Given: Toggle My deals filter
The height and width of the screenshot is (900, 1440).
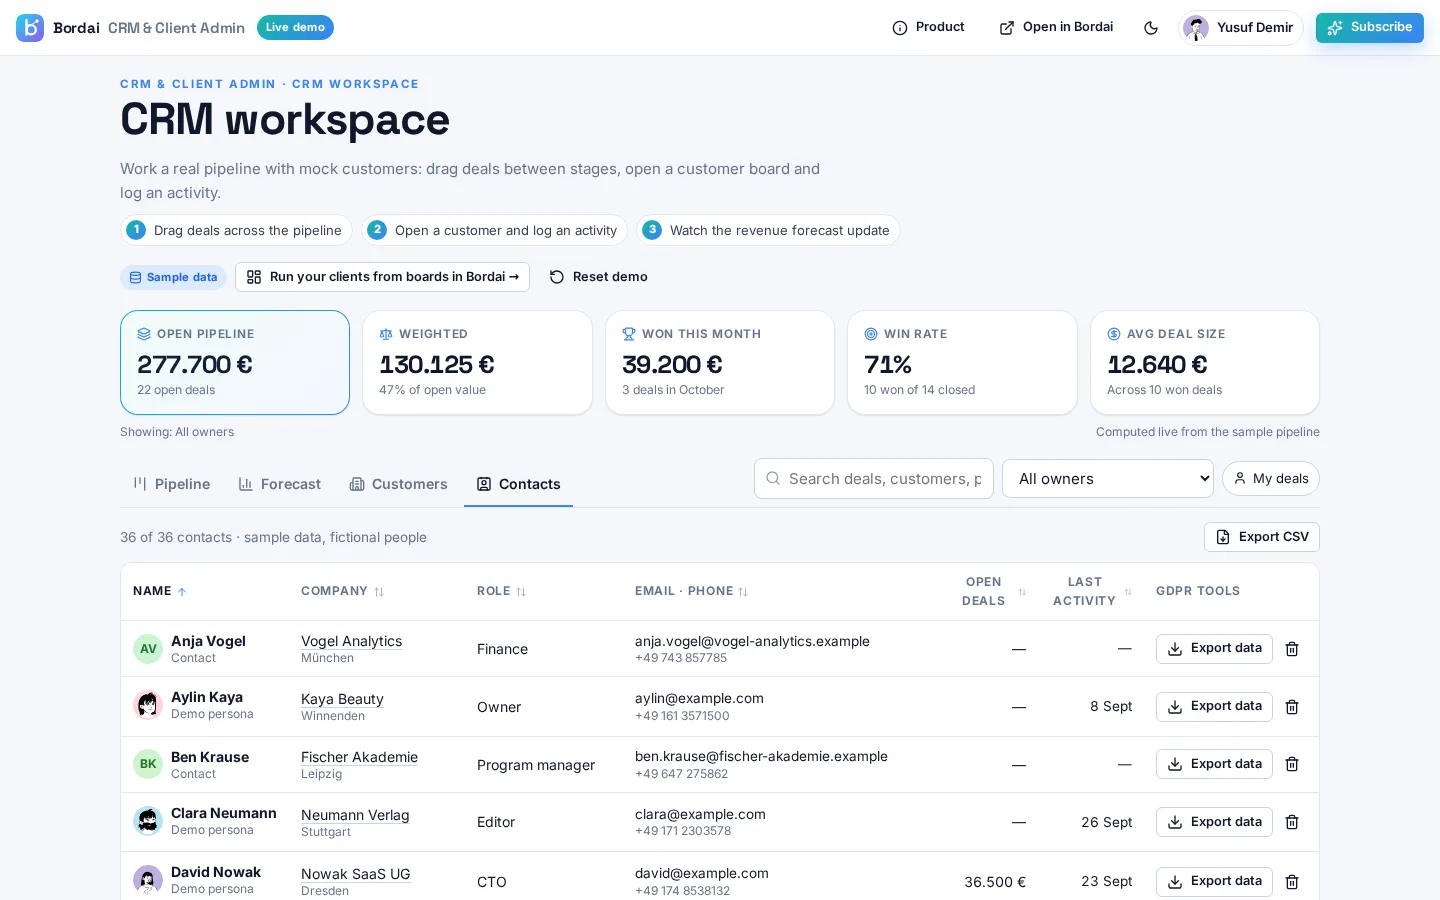Looking at the screenshot, I should click(x=1271, y=479).
